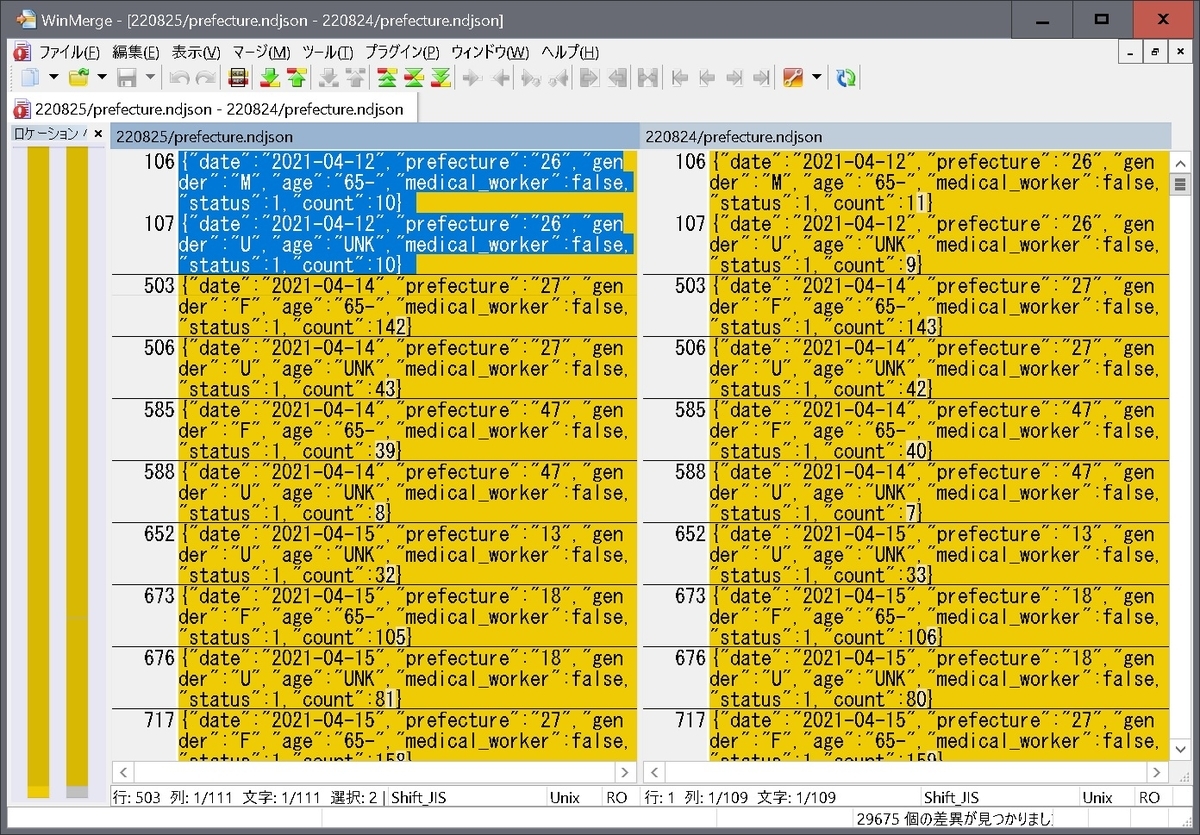Click the Next Conflict grey icon

coord(328,77)
